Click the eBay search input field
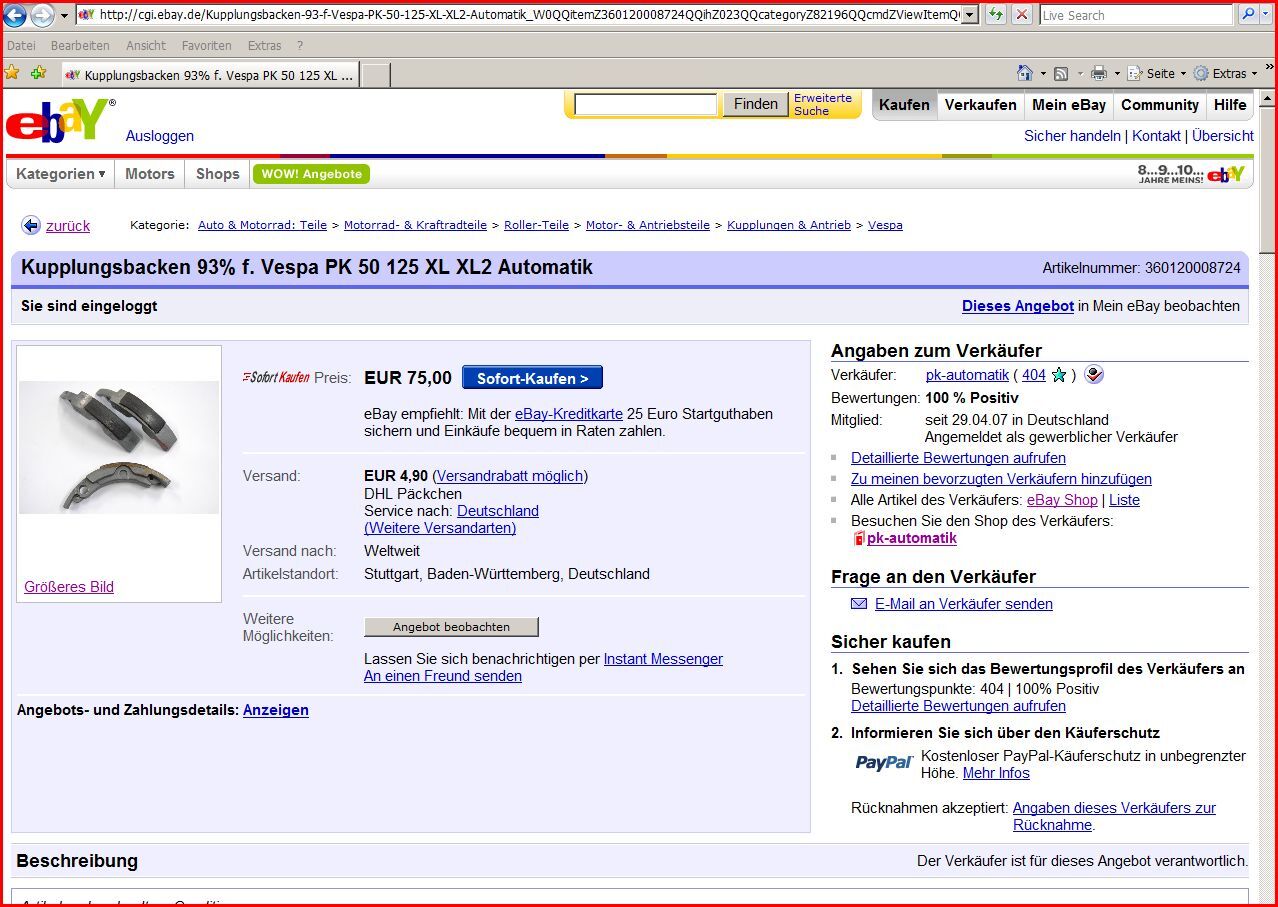The image size is (1278, 907). [646, 105]
